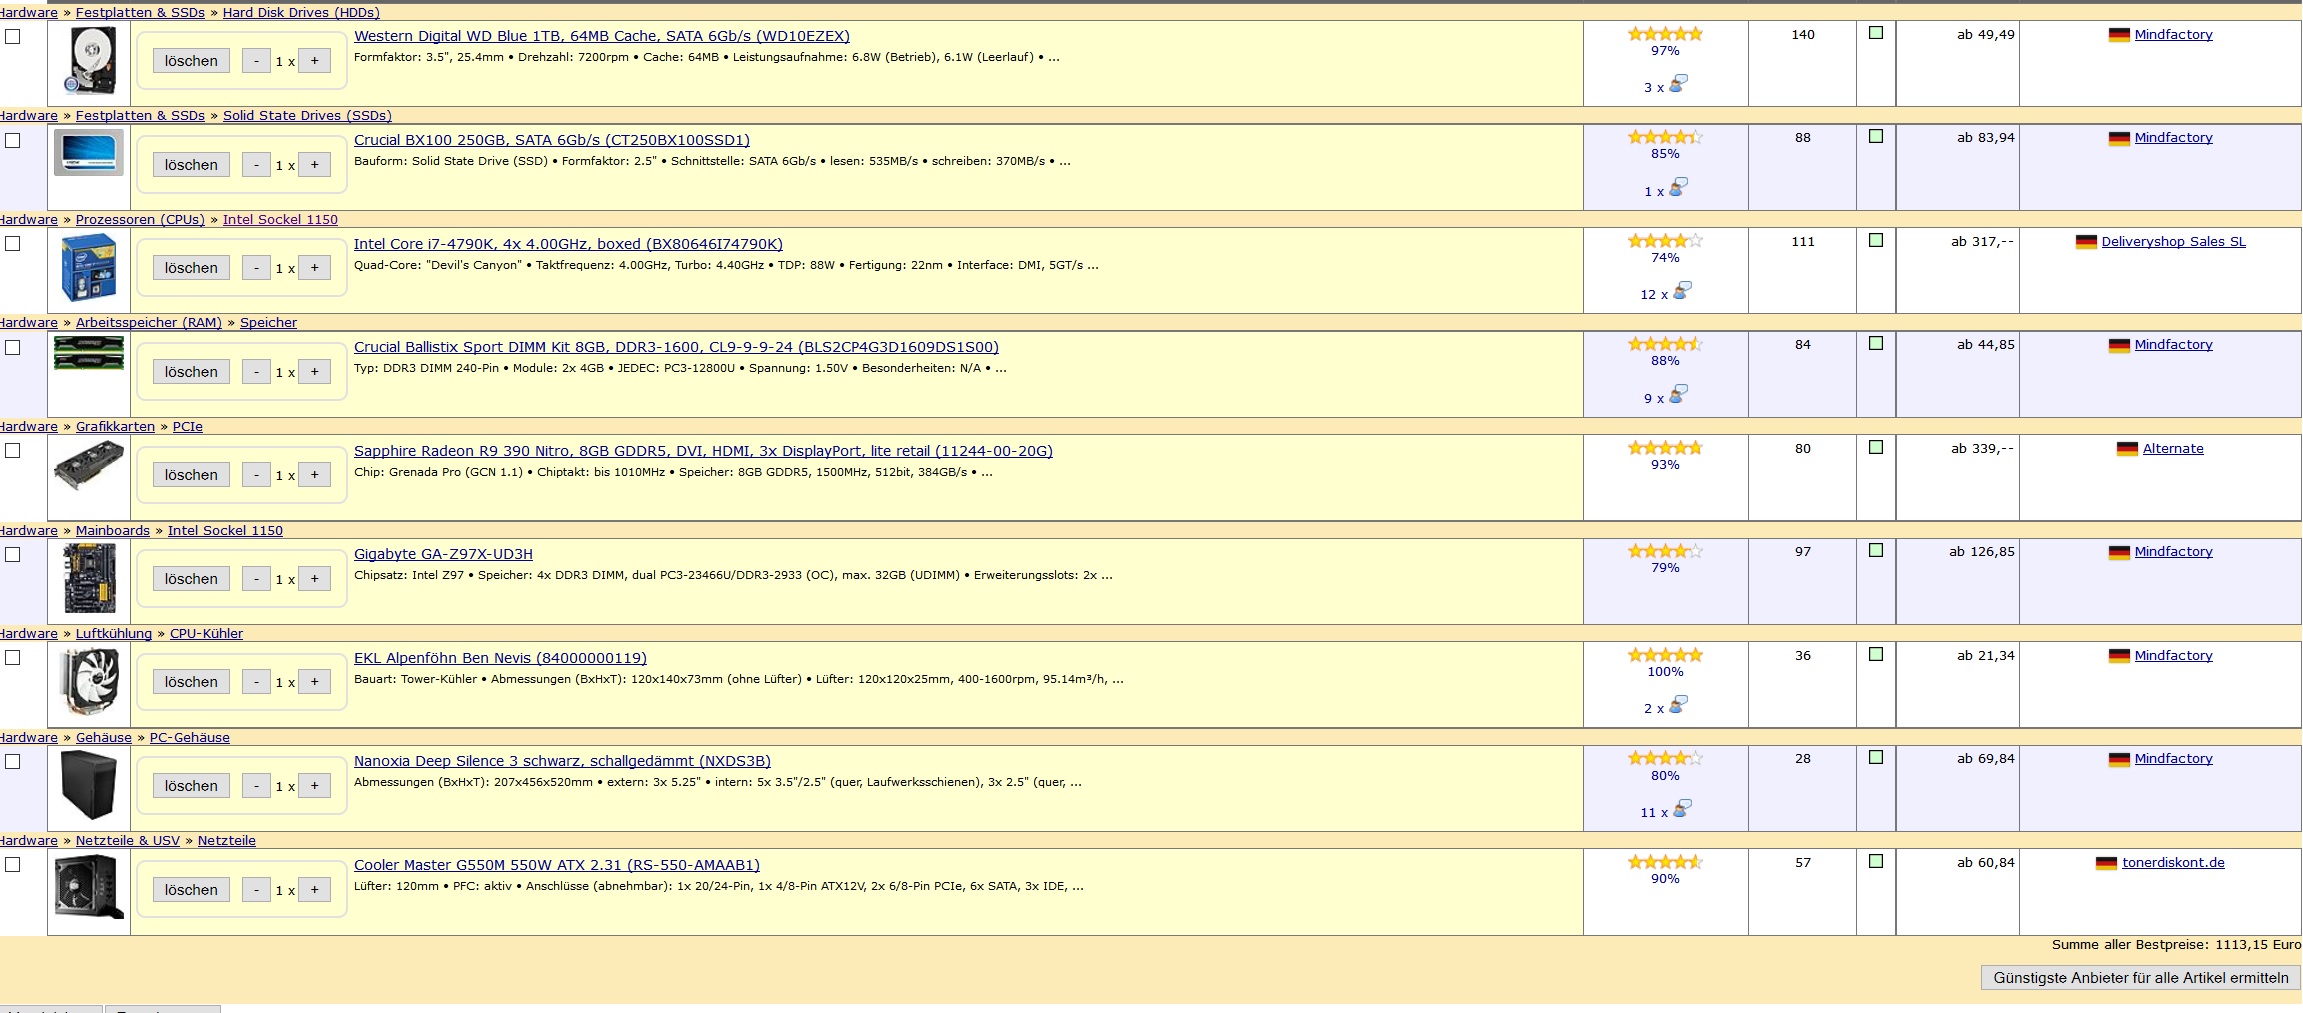Click the review users icon in the WD Blue row
This screenshot has height=1013, width=2303.
tap(1679, 83)
